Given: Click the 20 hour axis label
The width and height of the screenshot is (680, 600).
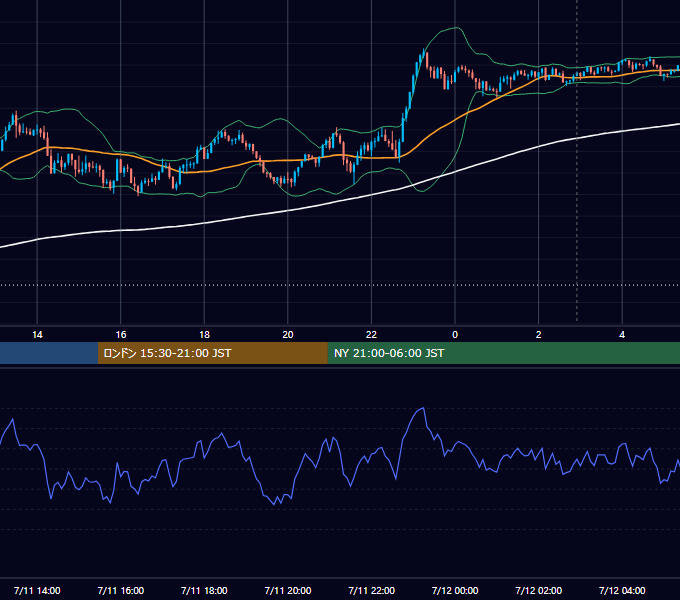Looking at the screenshot, I should (288, 335).
